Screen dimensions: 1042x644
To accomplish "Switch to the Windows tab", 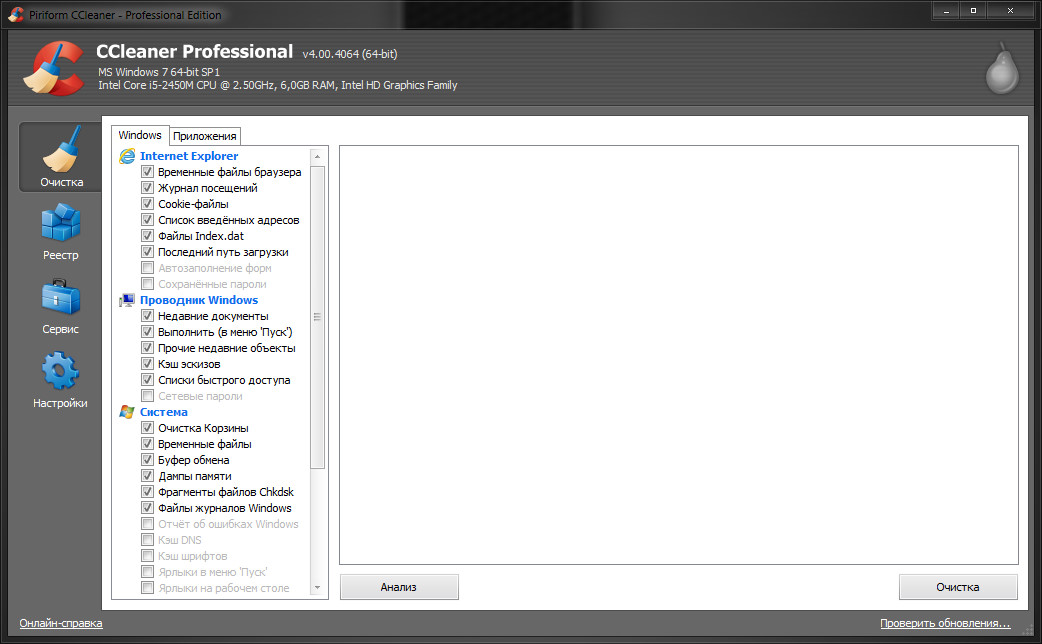I will coord(140,135).
